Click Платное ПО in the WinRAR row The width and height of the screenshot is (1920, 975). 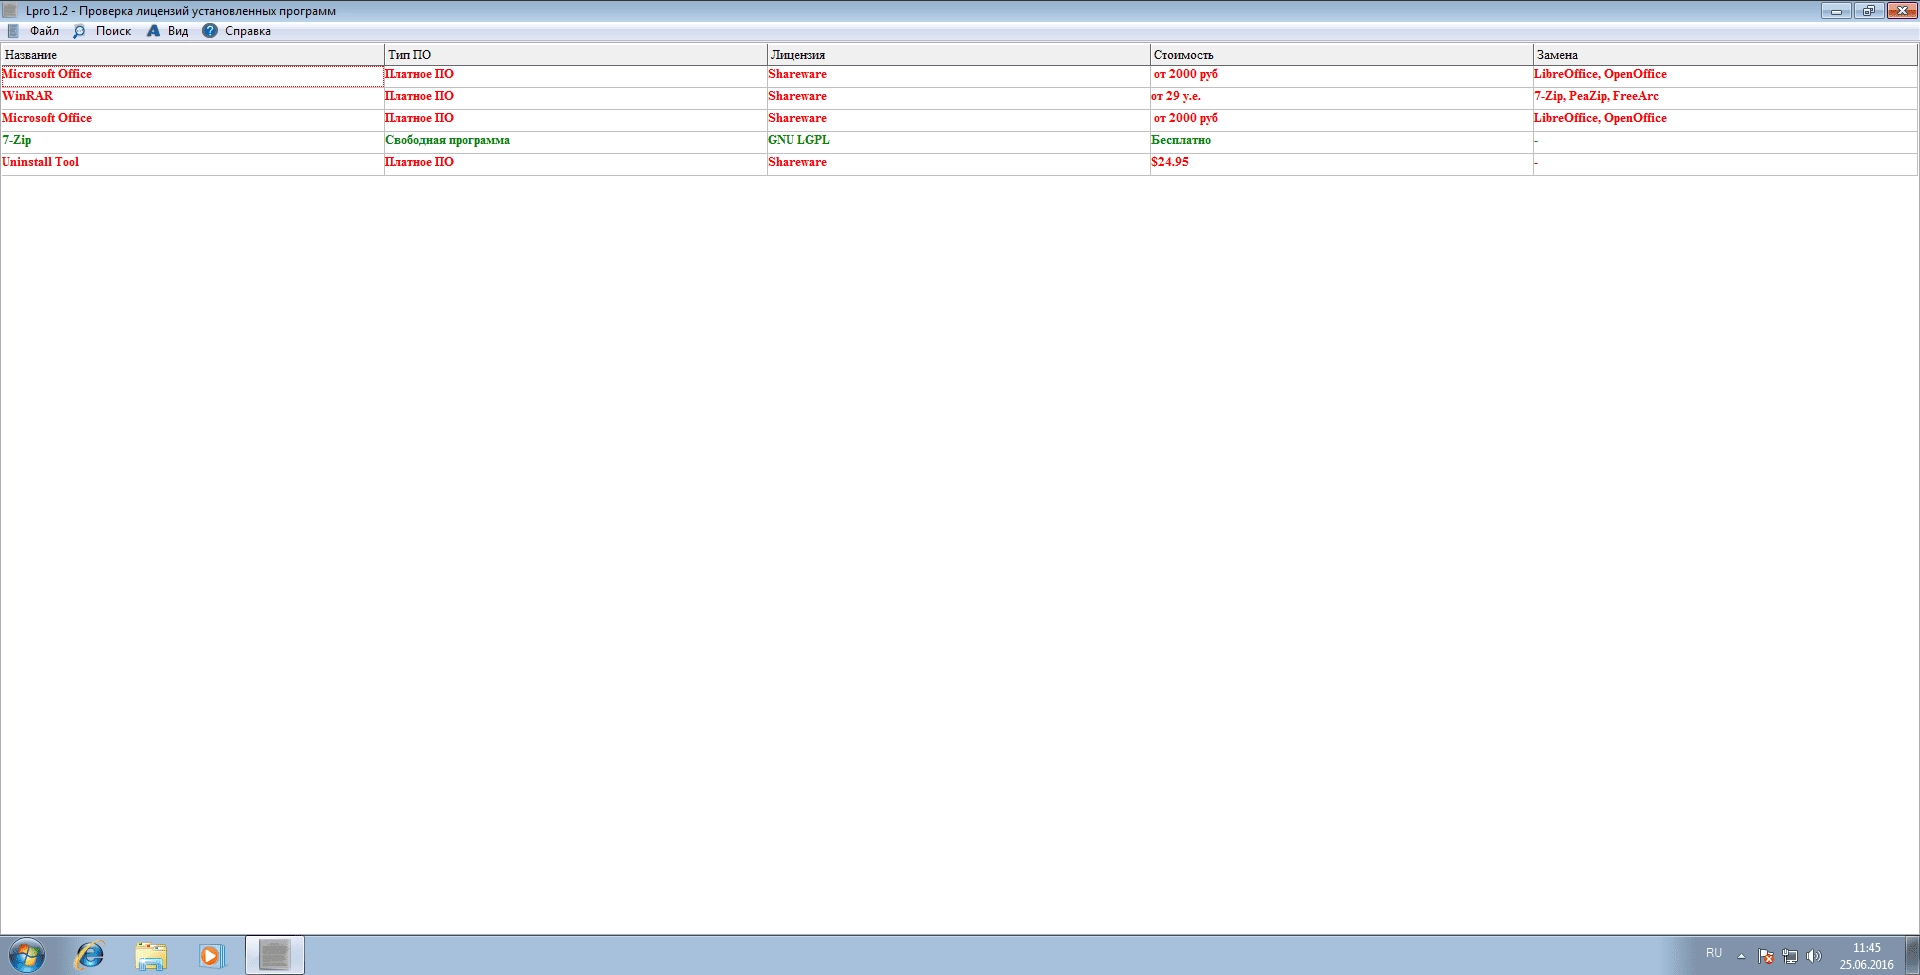tap(575, 97)
